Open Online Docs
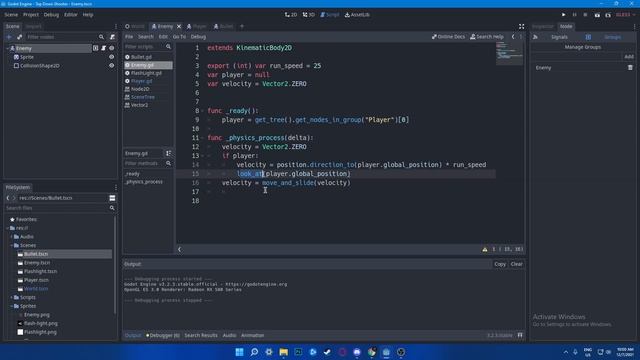The image size is (640, 360). [448, 37]
